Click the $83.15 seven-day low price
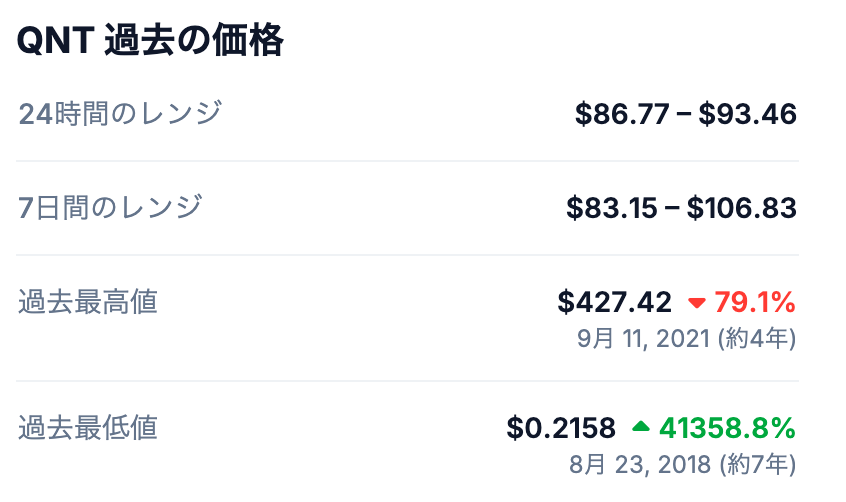 (x=612, y=208)
